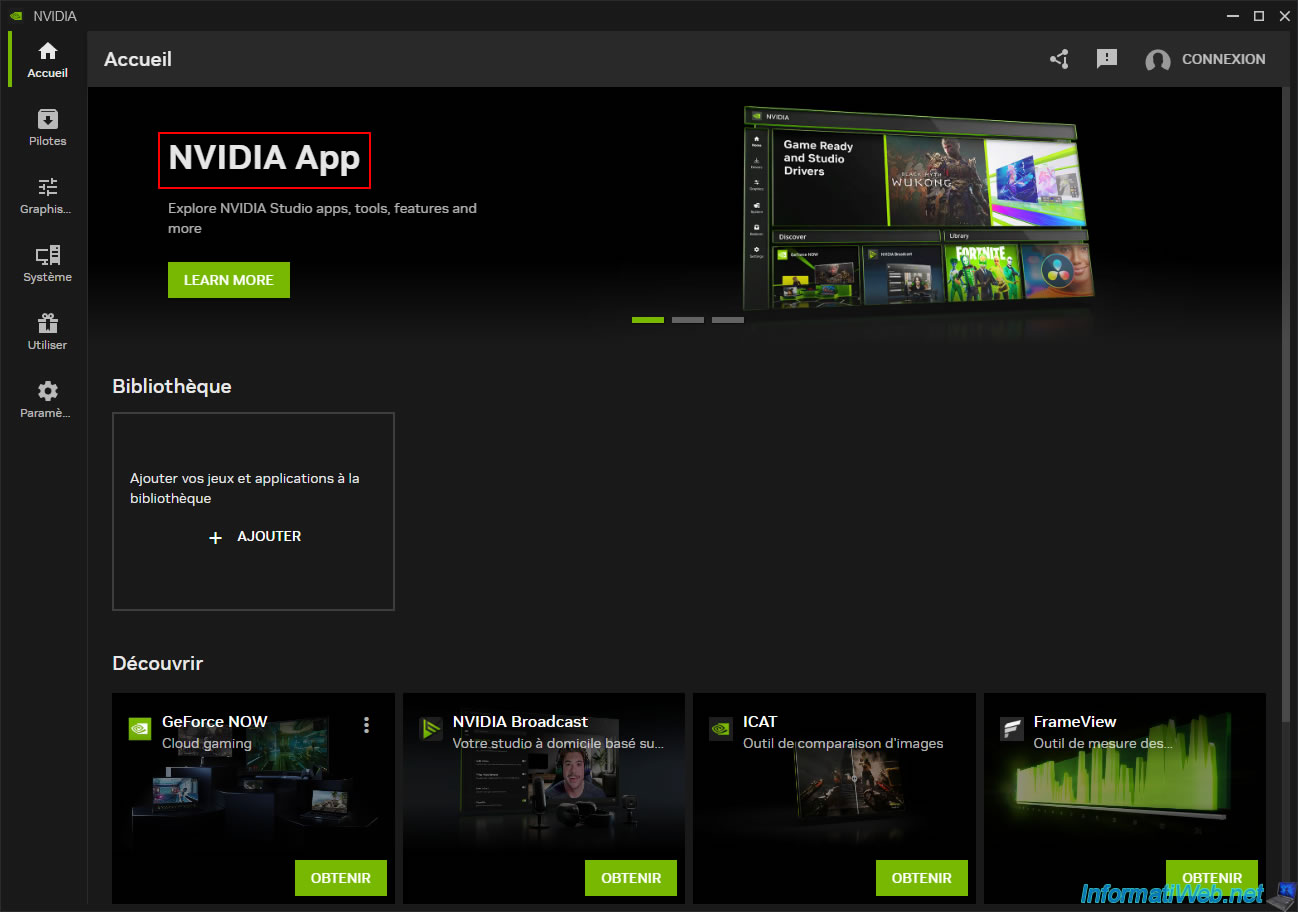
Task: Open the Graphismes settings section
Action: point(47,196)
